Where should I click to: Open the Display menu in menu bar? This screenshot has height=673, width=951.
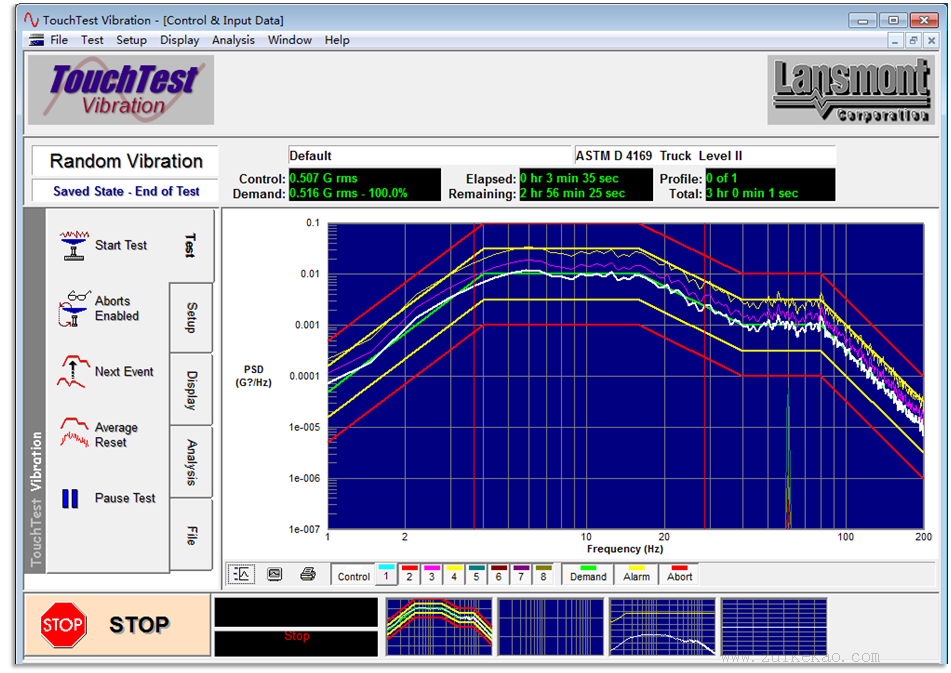(x=180, y=40)
